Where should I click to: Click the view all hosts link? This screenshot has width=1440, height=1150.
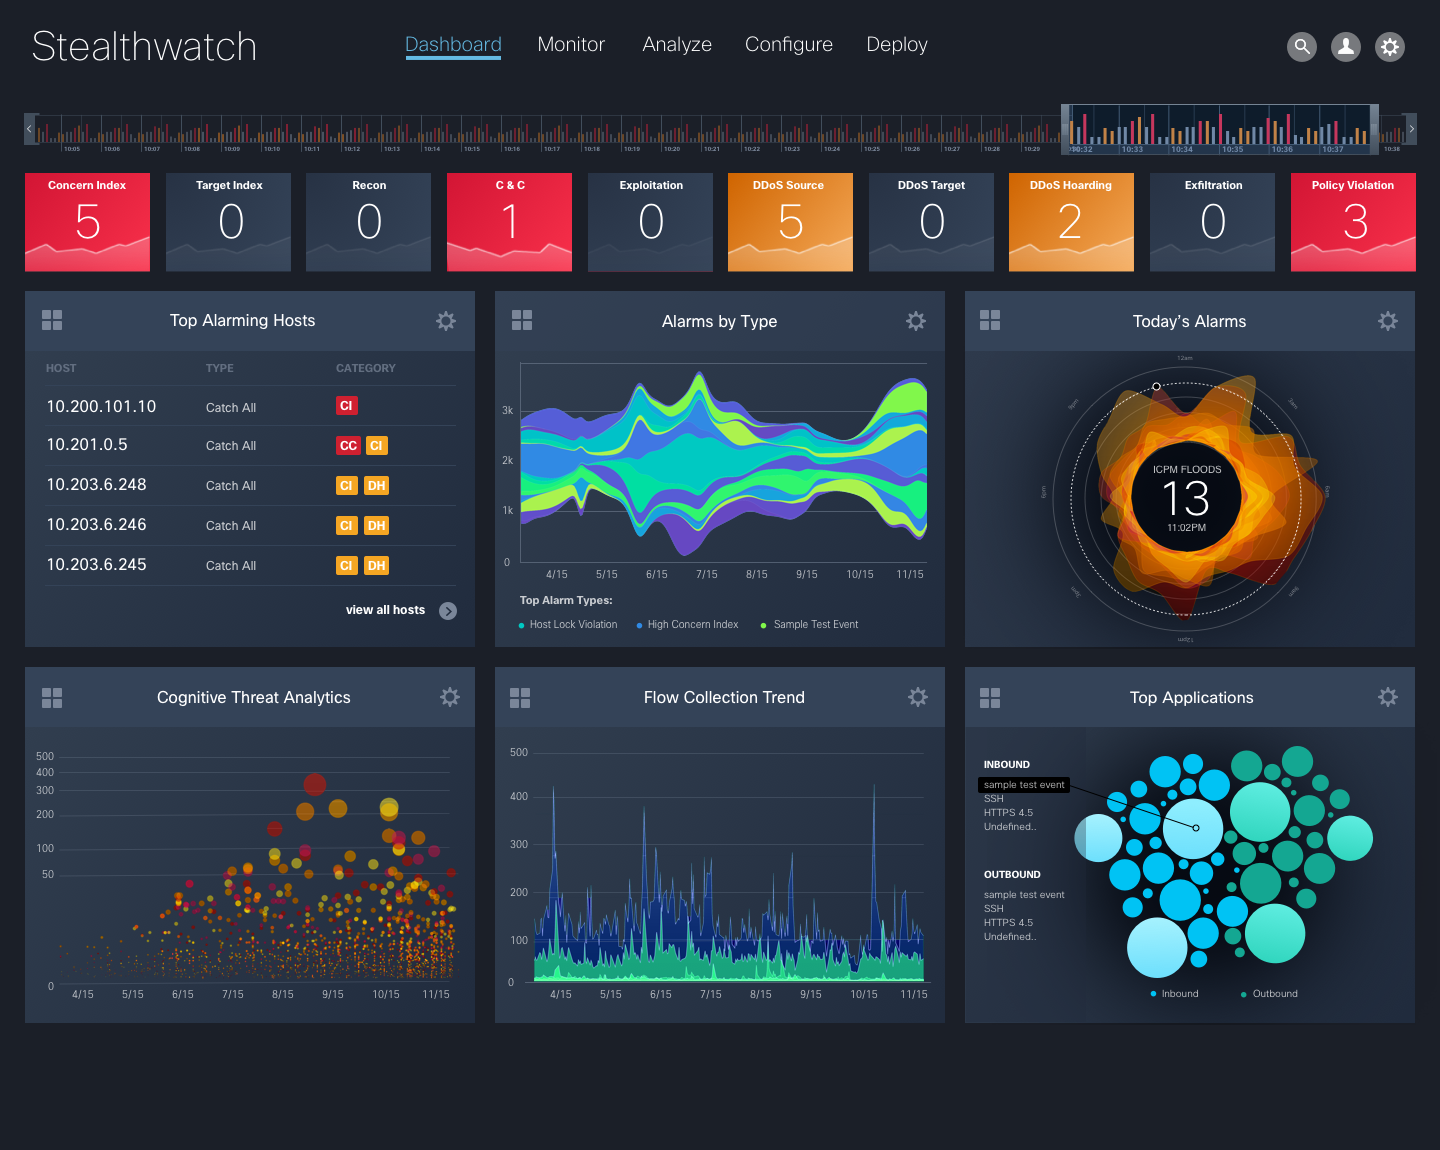click(x=385, y=610)
